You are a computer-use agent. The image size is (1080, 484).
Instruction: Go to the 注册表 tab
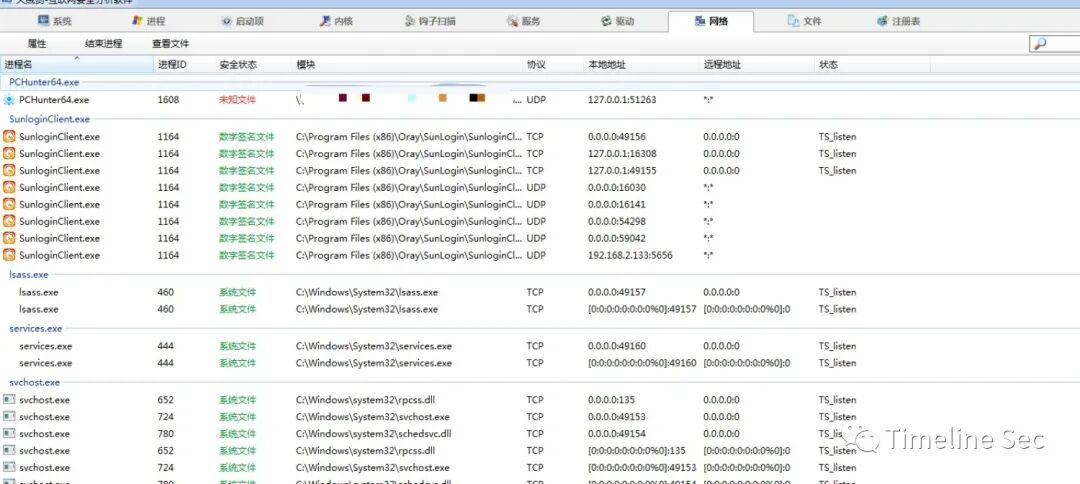pyautogui.click(x=898, y=21)
